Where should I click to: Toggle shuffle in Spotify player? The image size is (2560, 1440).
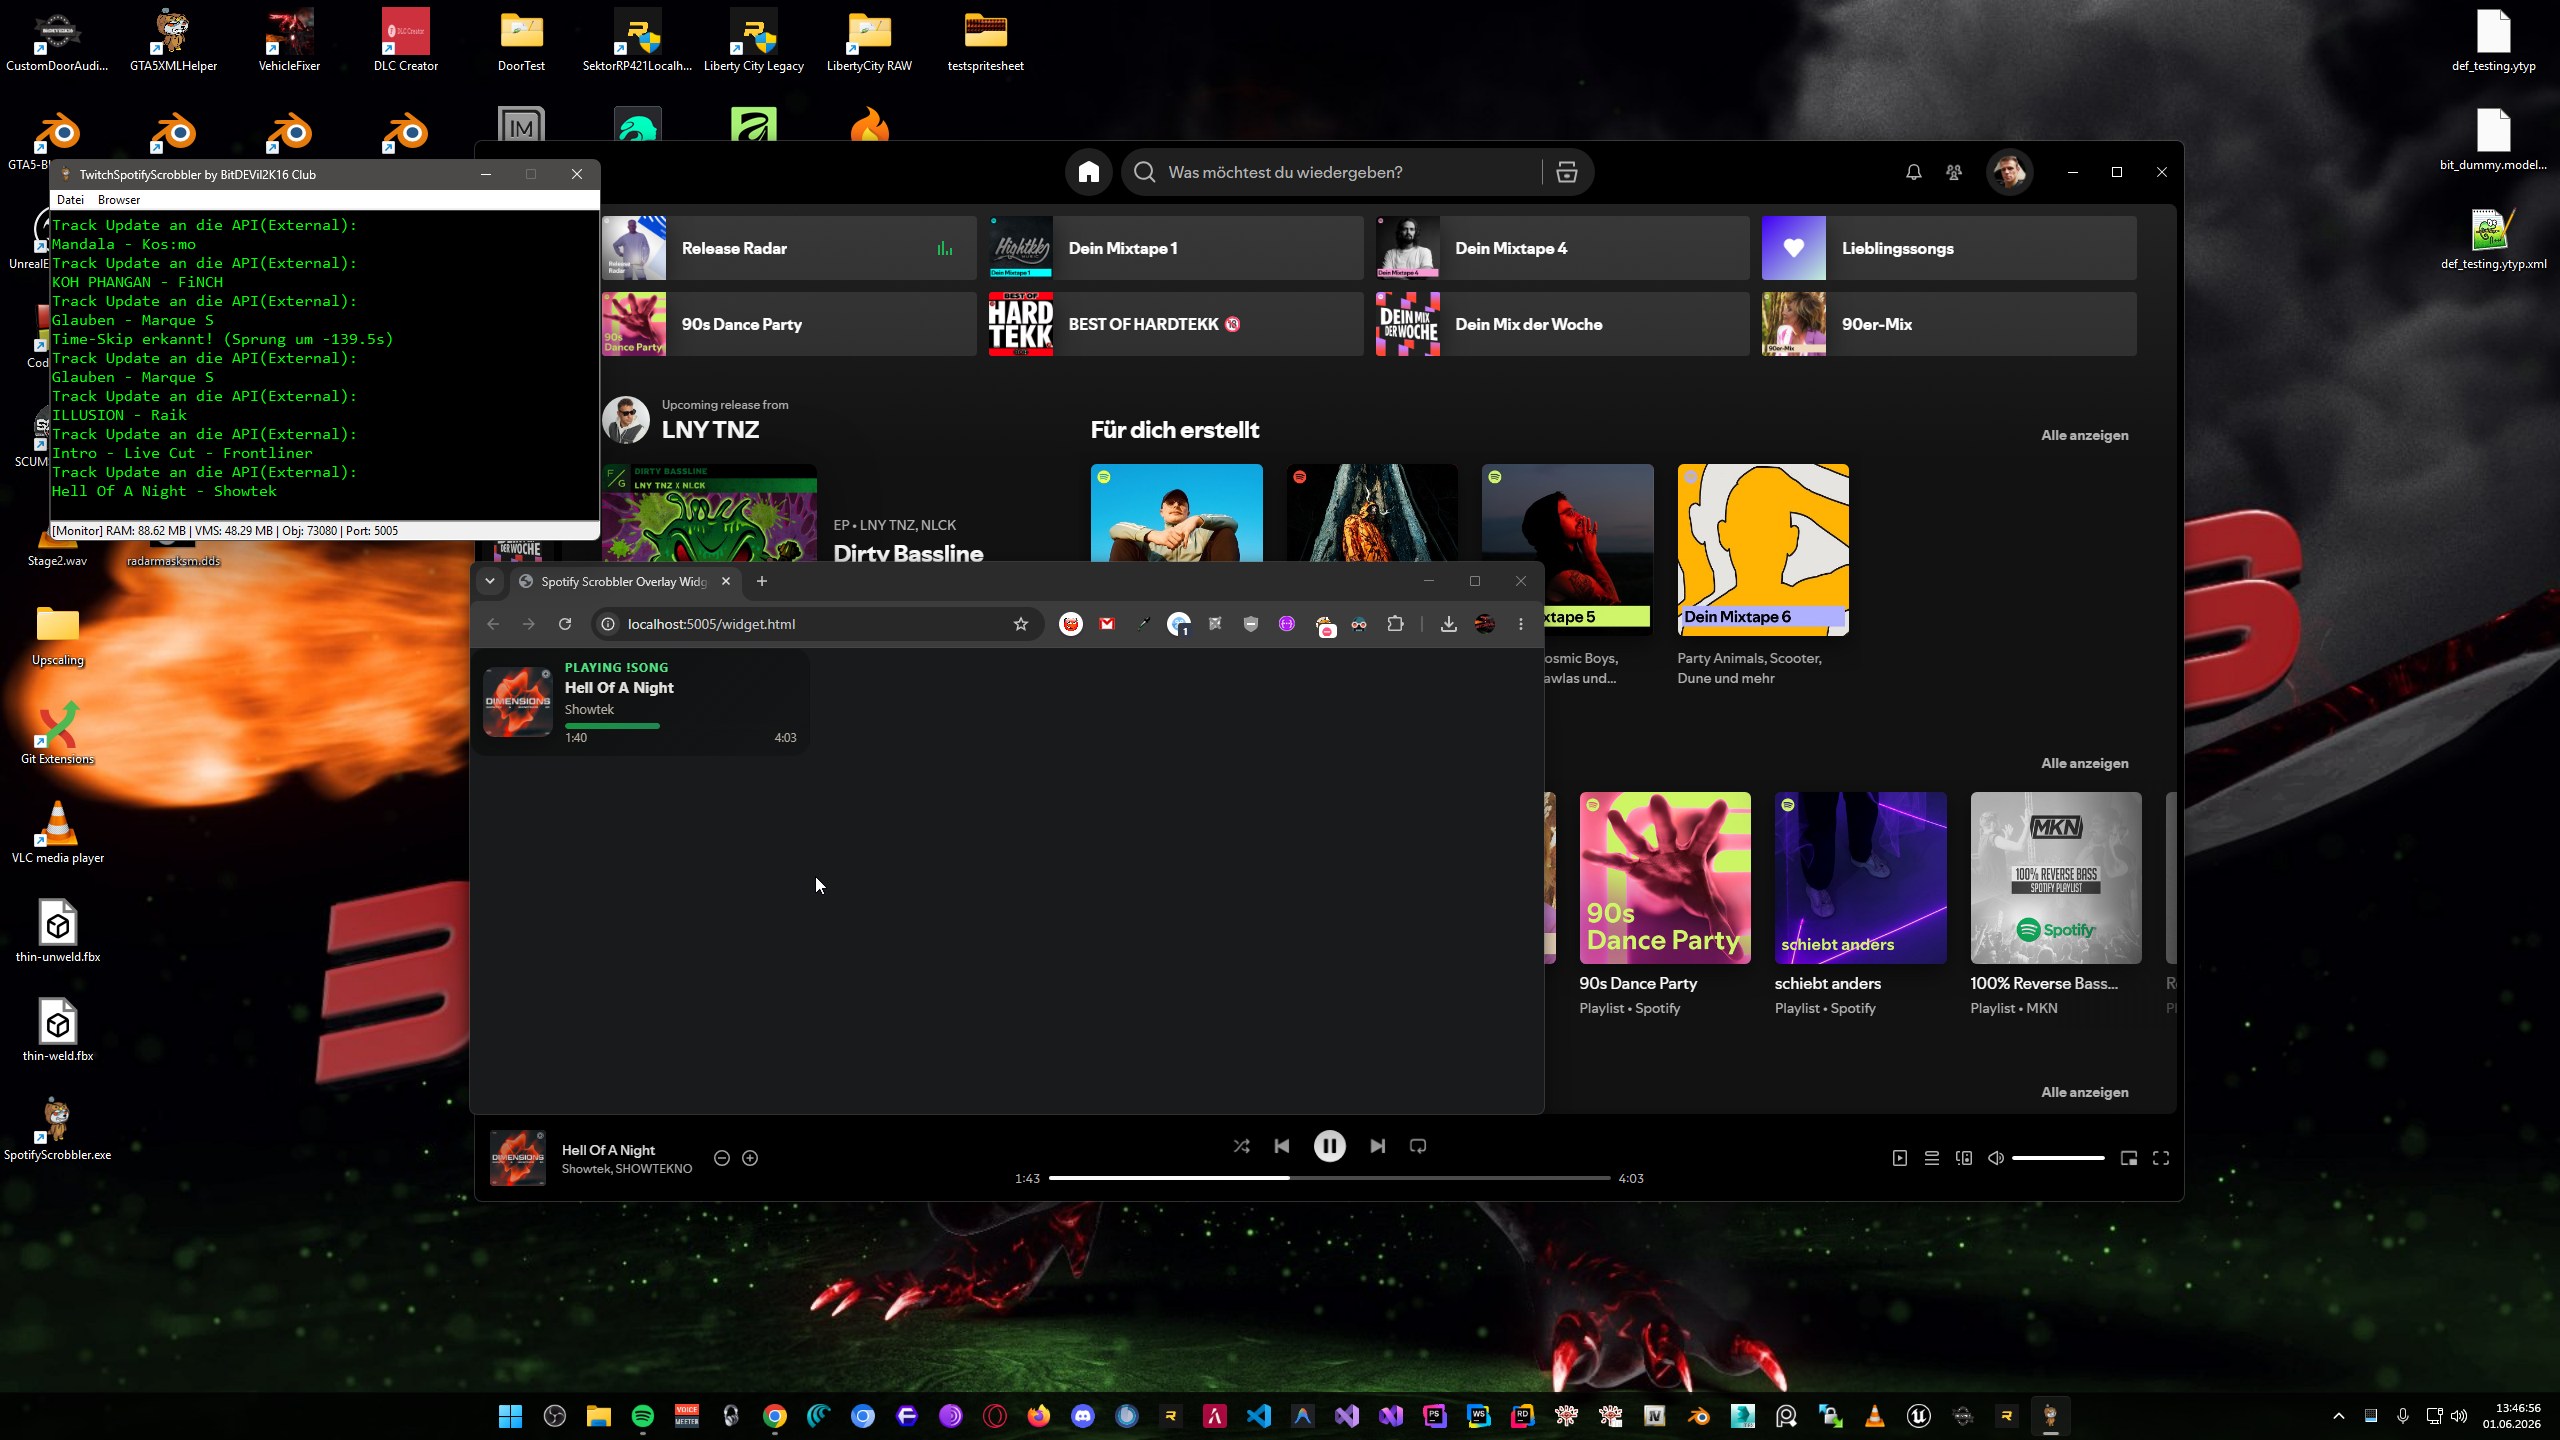1241,1146
